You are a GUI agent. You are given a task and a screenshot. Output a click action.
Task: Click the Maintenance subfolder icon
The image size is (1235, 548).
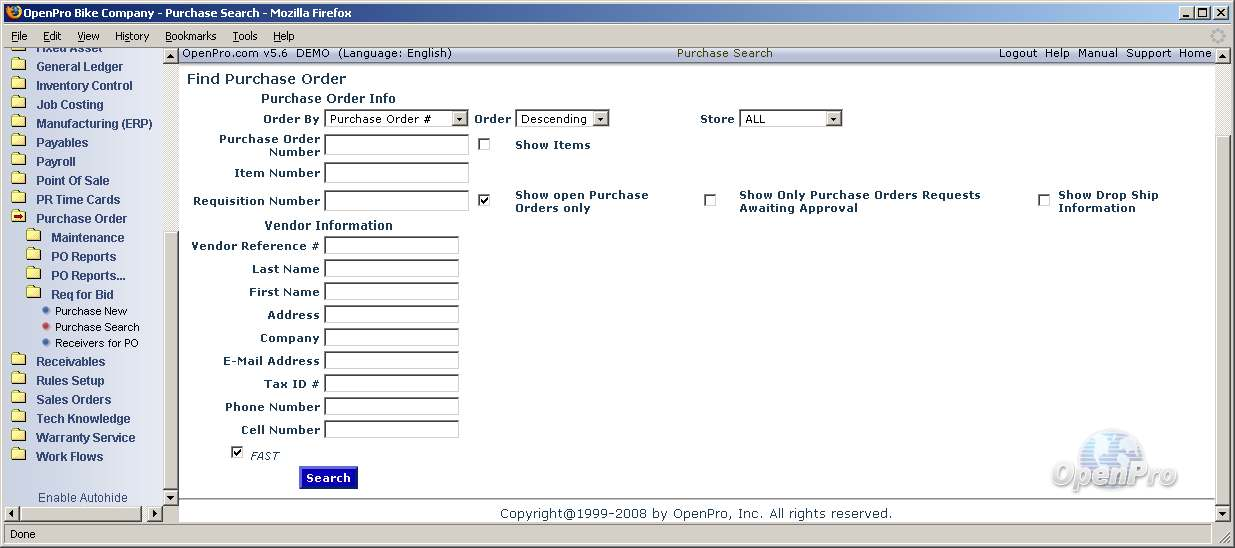pos(34,237)
